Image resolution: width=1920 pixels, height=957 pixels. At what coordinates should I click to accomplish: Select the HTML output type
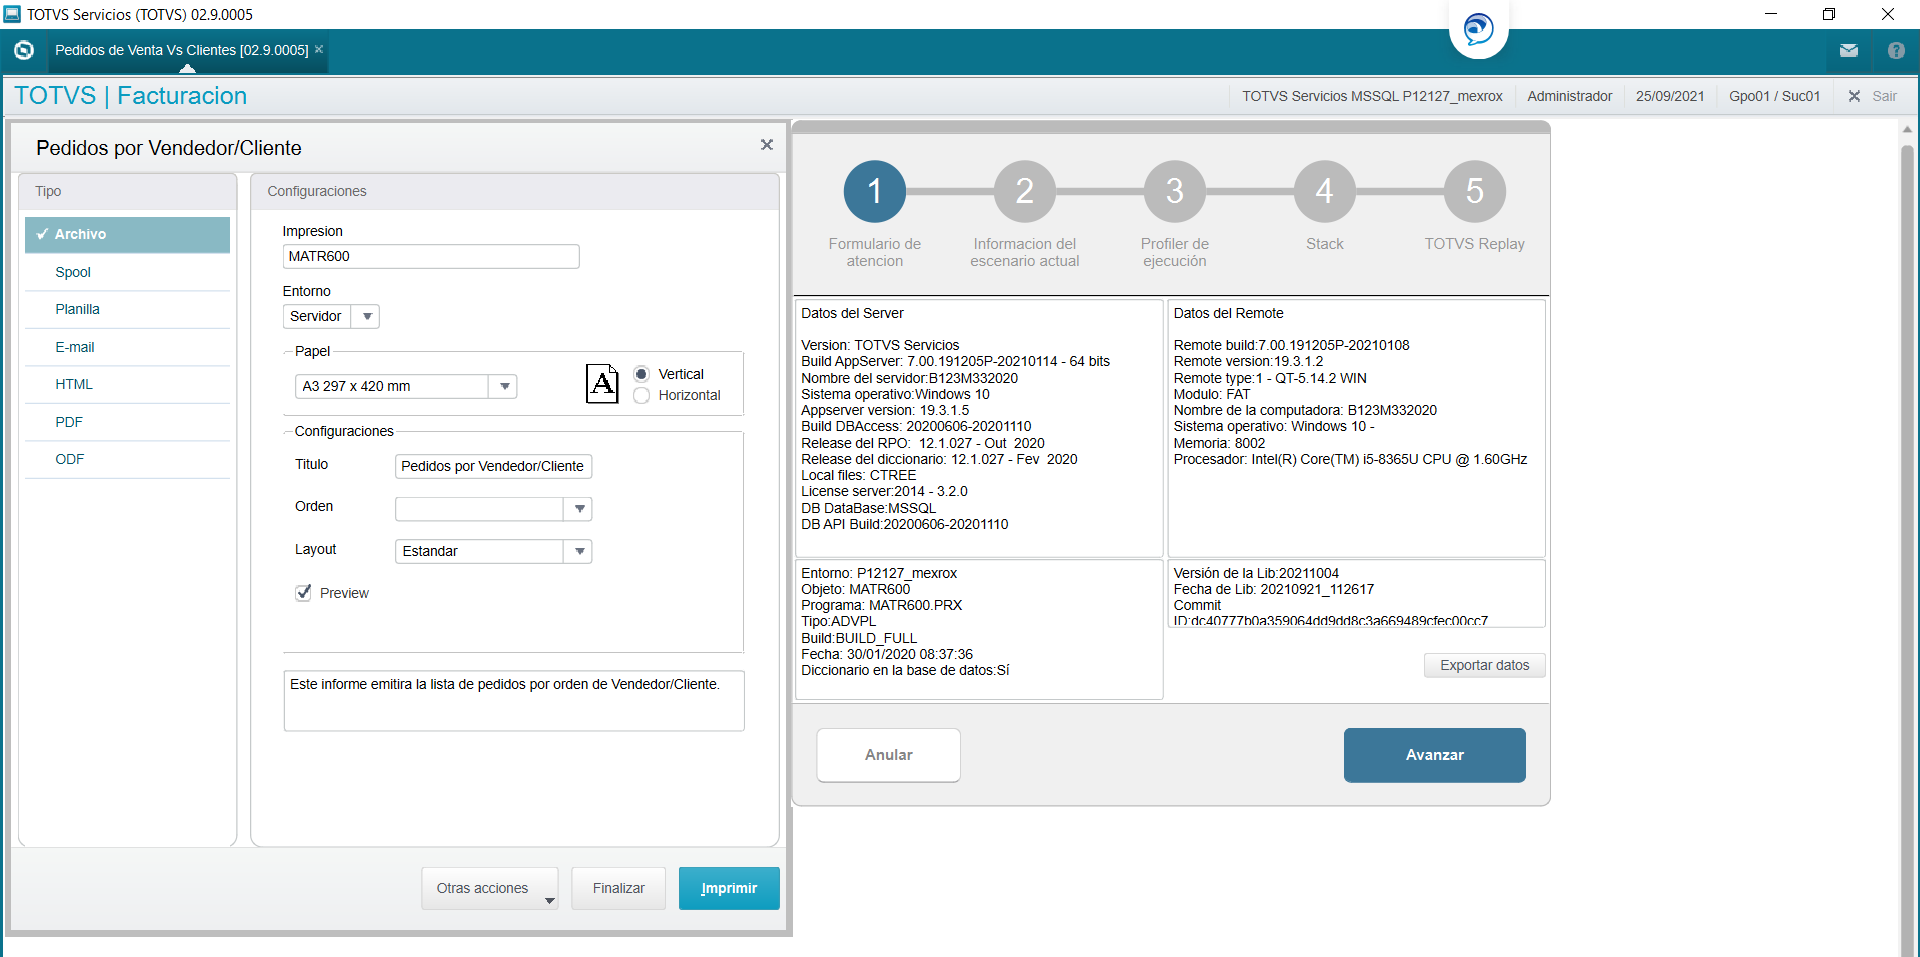[x=128, y=384]
